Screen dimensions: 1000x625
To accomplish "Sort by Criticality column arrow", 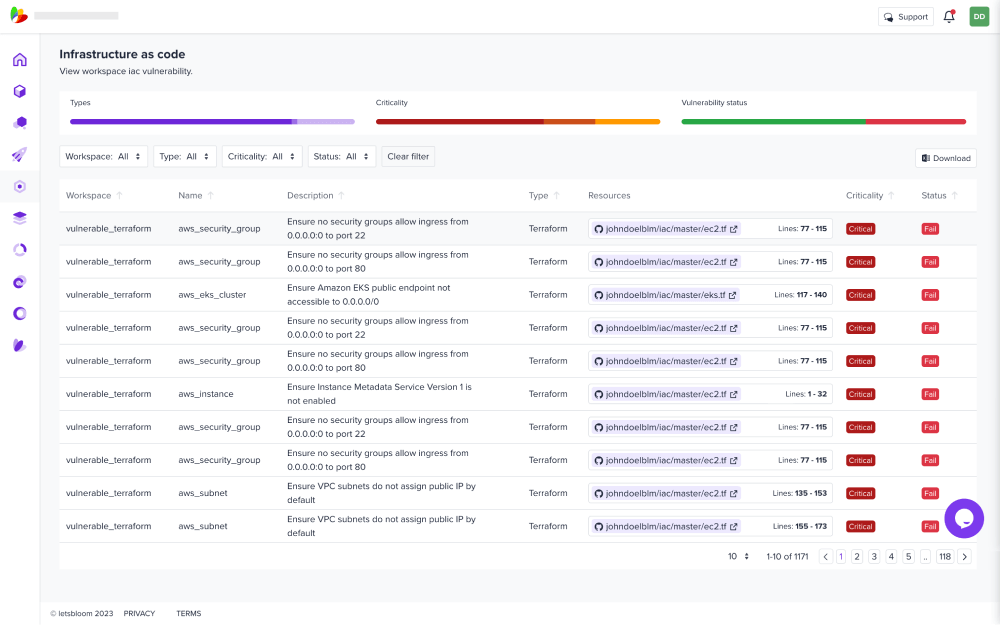I will pos(891,195).
